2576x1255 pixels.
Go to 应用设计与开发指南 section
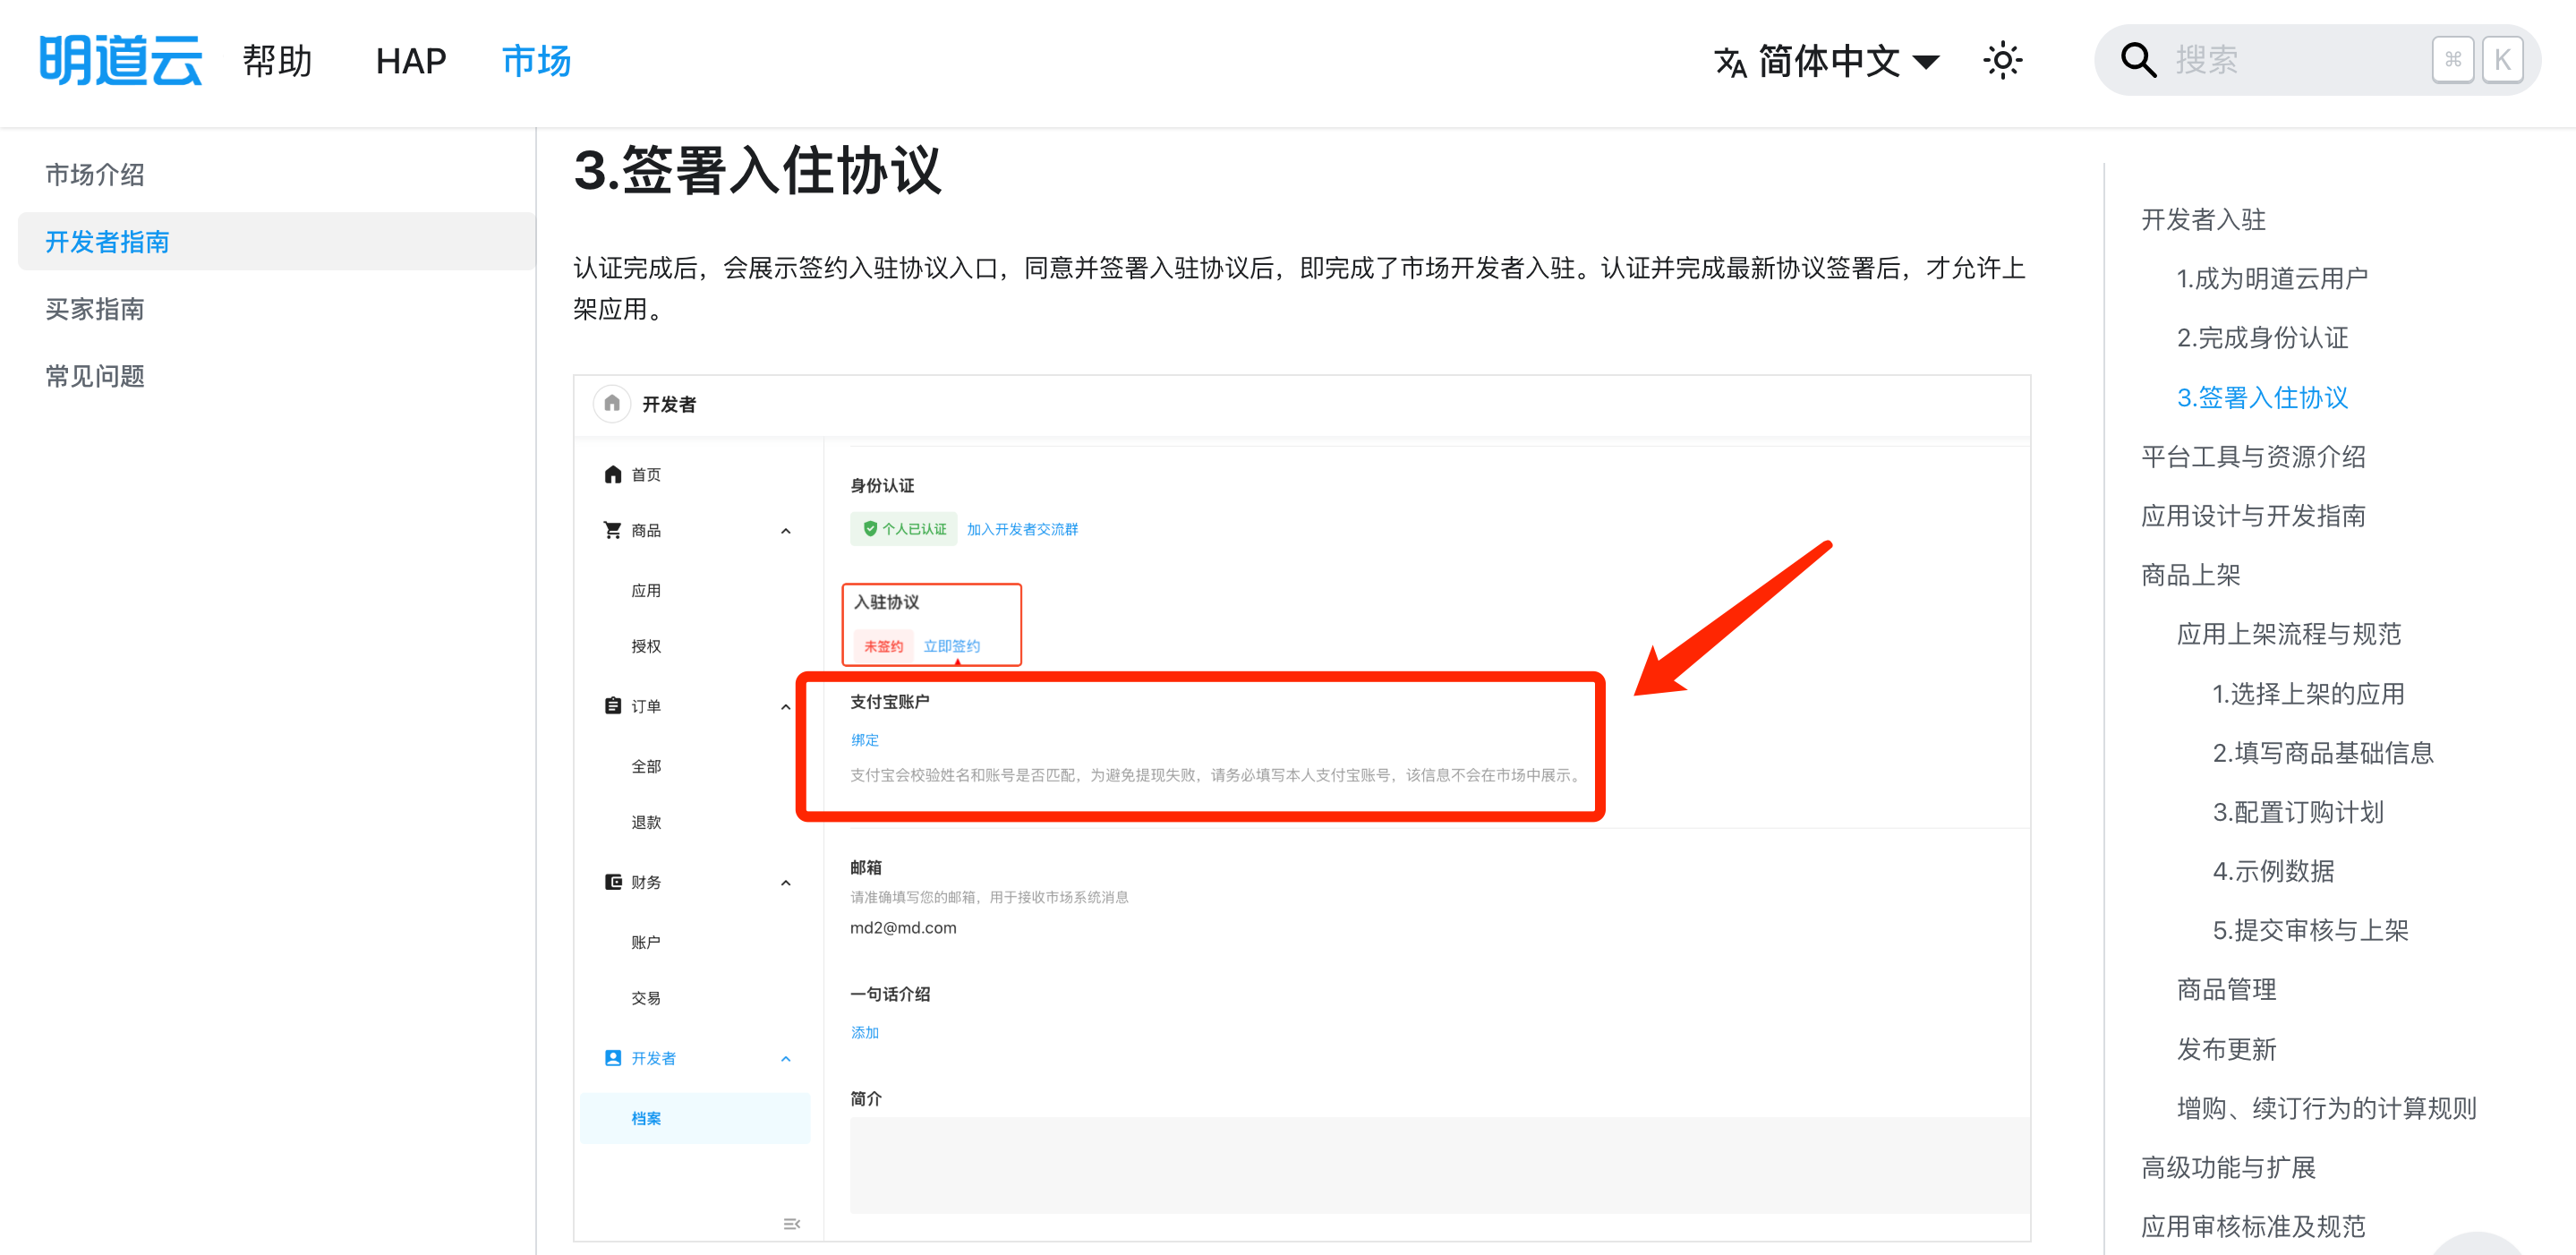tap(2253, 515)
